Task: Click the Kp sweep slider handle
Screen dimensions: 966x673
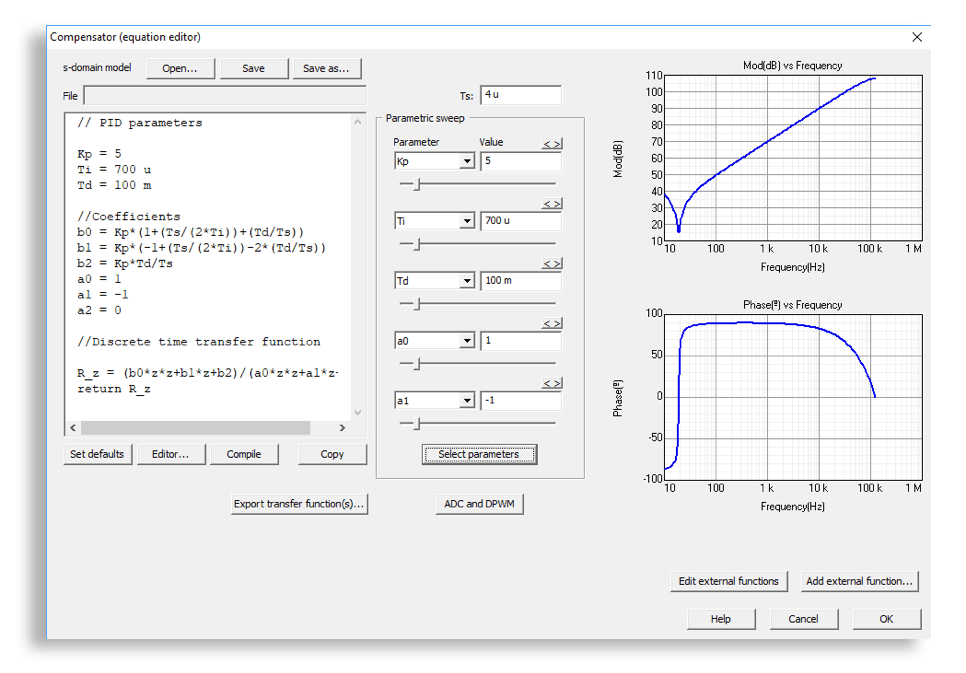Action: [417, 184]
